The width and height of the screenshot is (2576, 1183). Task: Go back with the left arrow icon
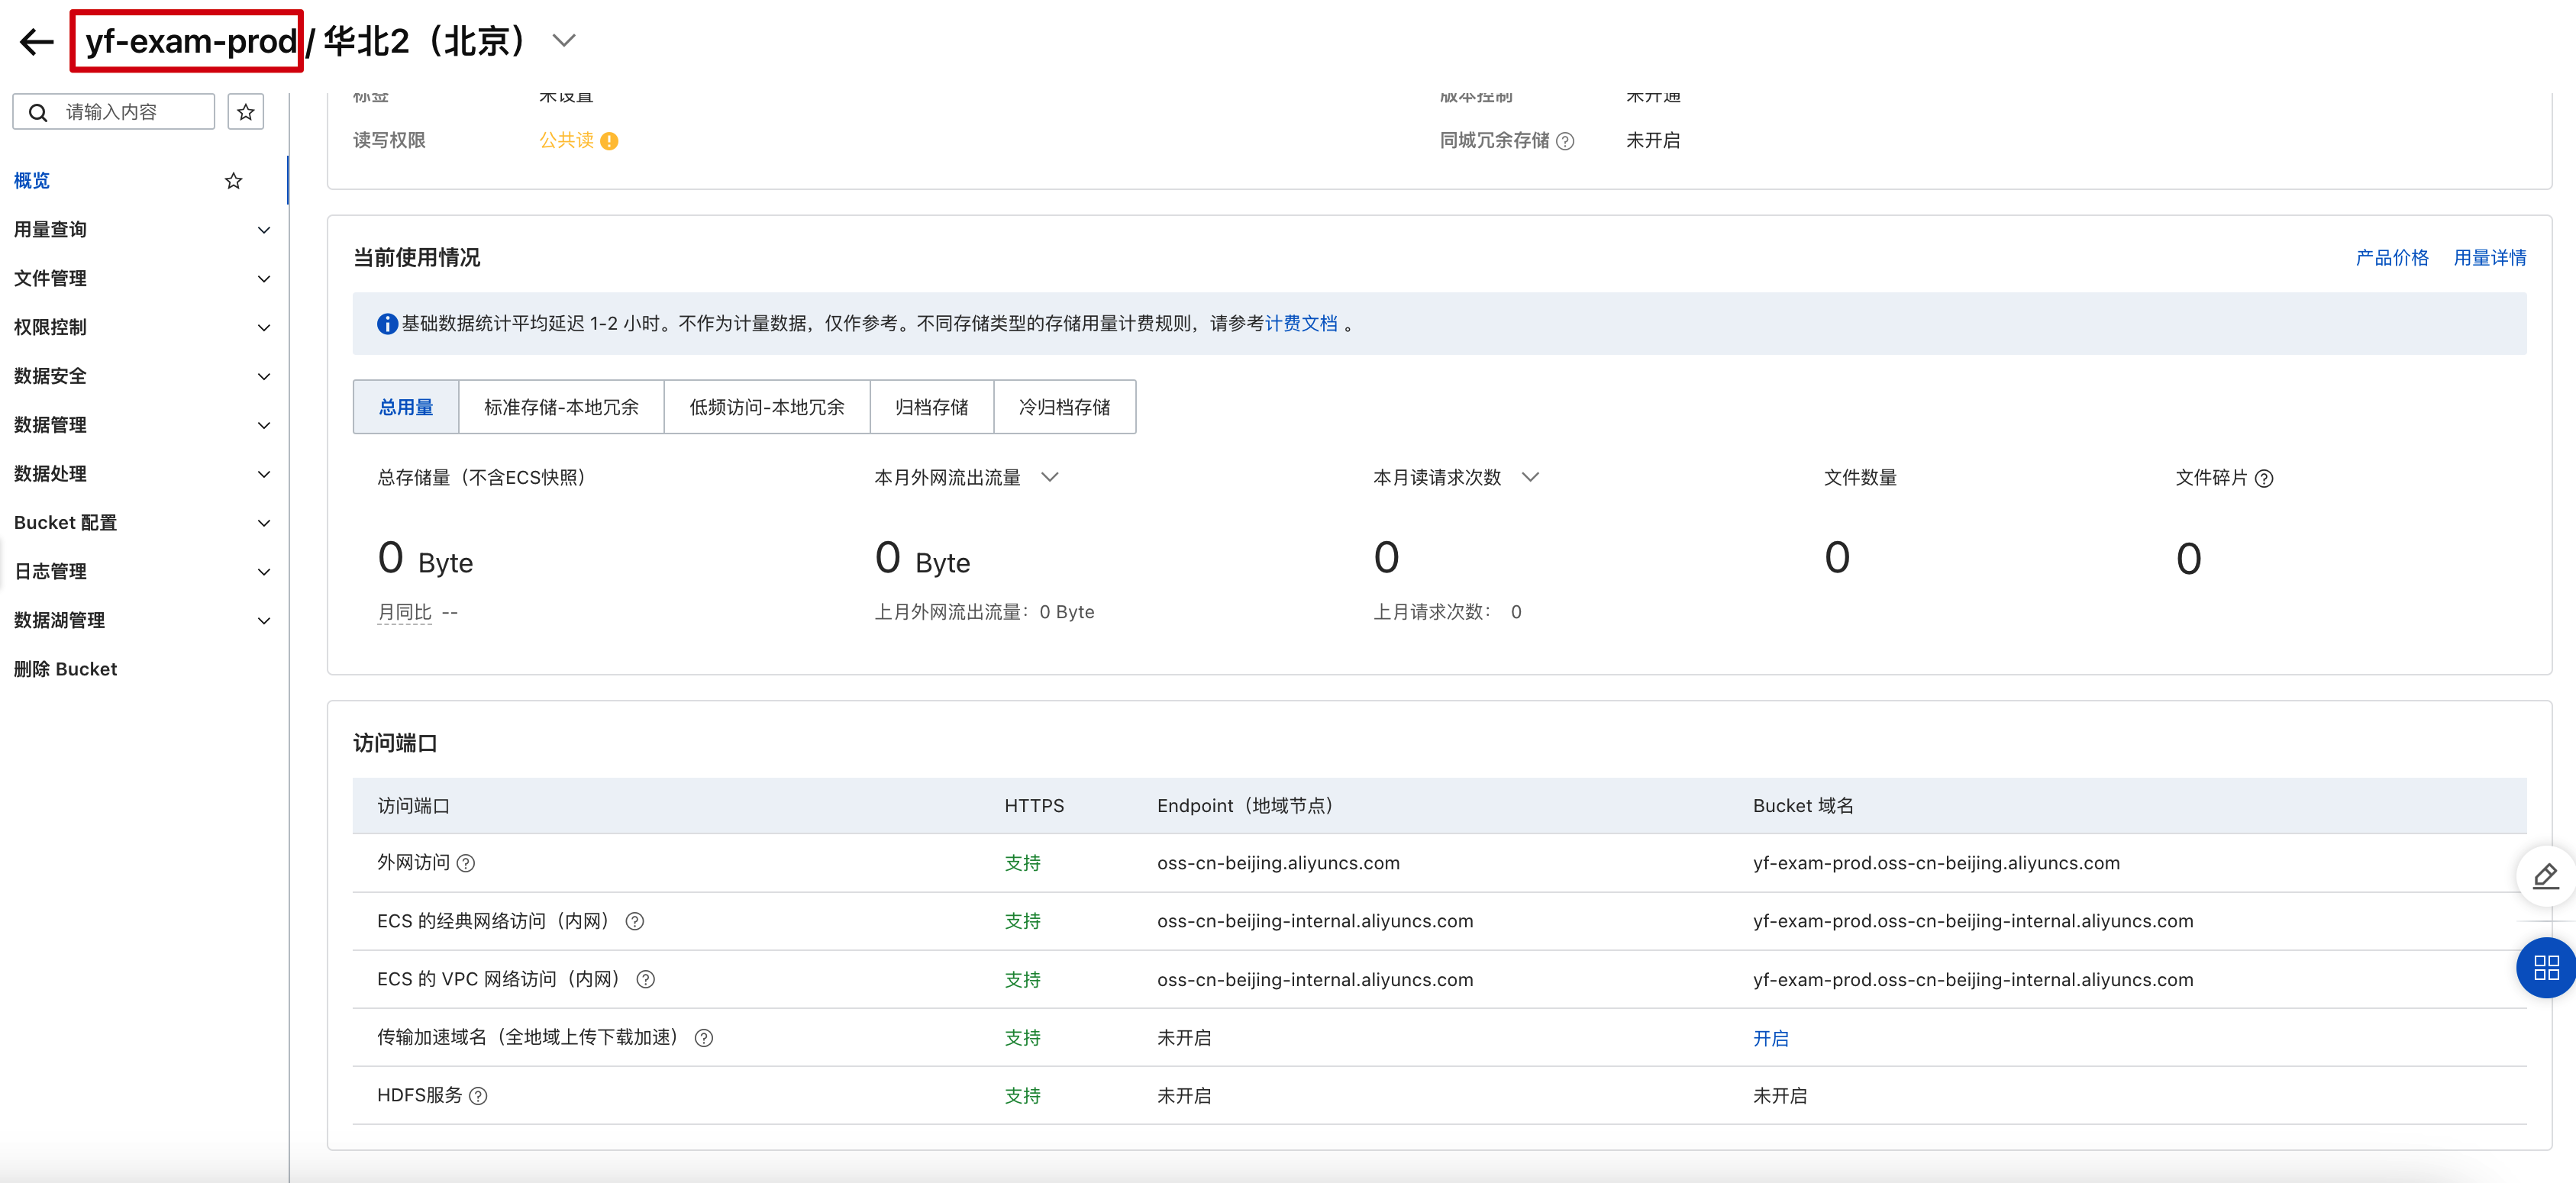[37, 41]
